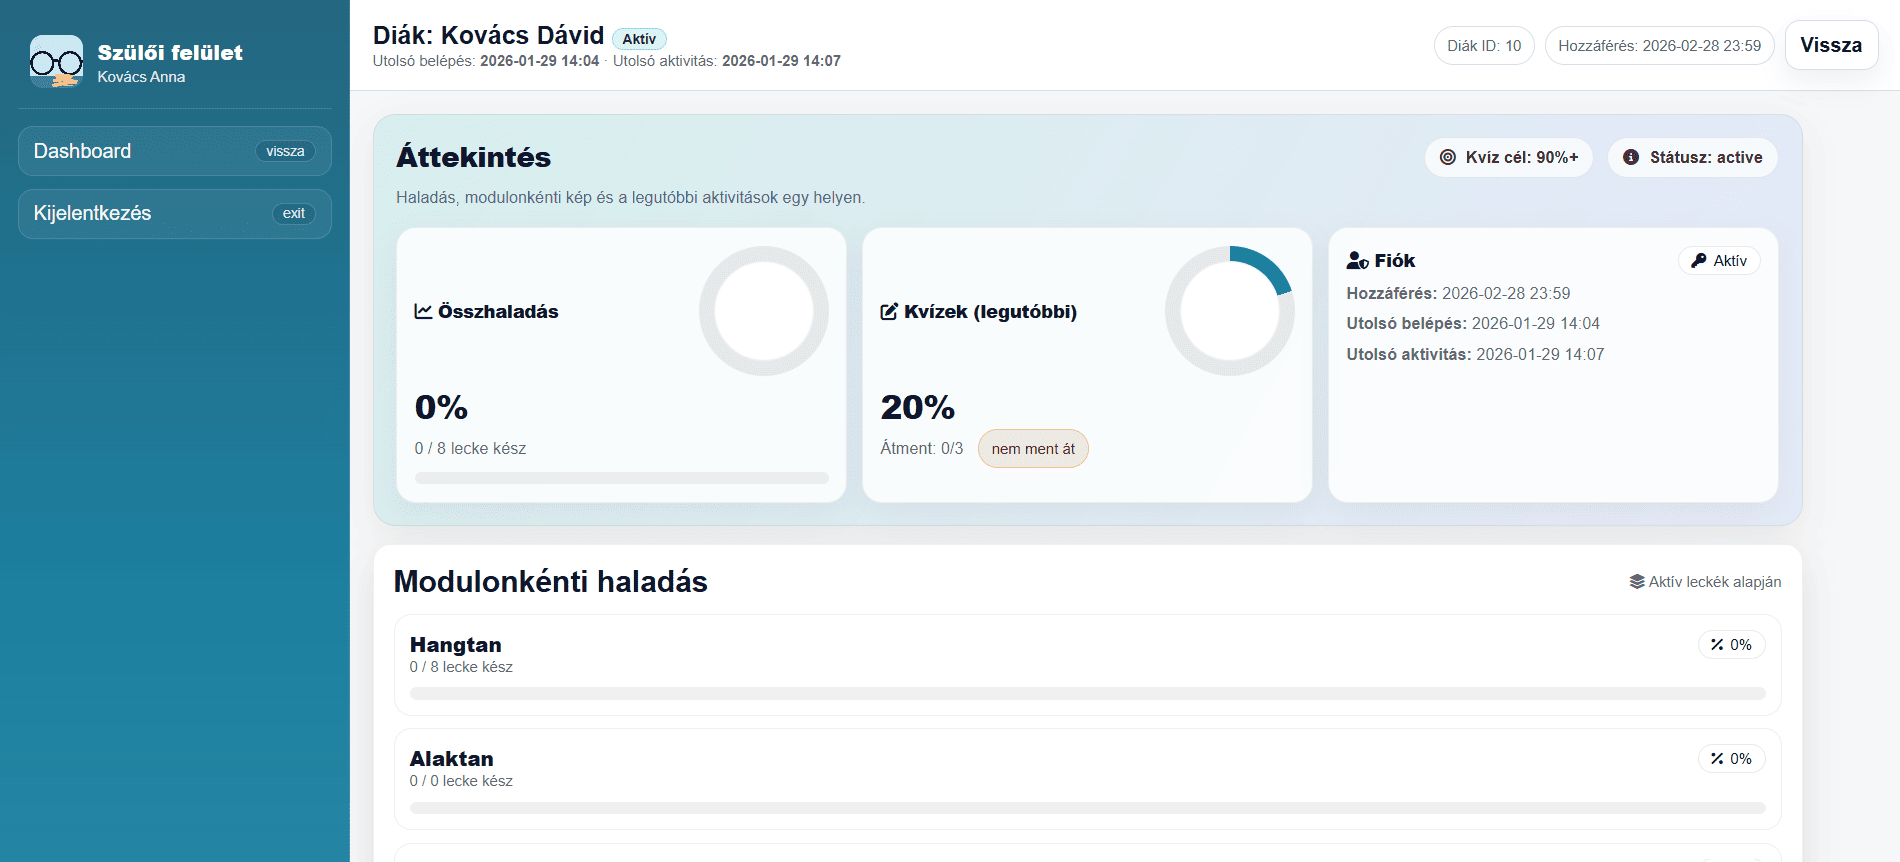Click the Aktív badge beside student name
The width and height of the screenshot is (1900, 862).
639,39
